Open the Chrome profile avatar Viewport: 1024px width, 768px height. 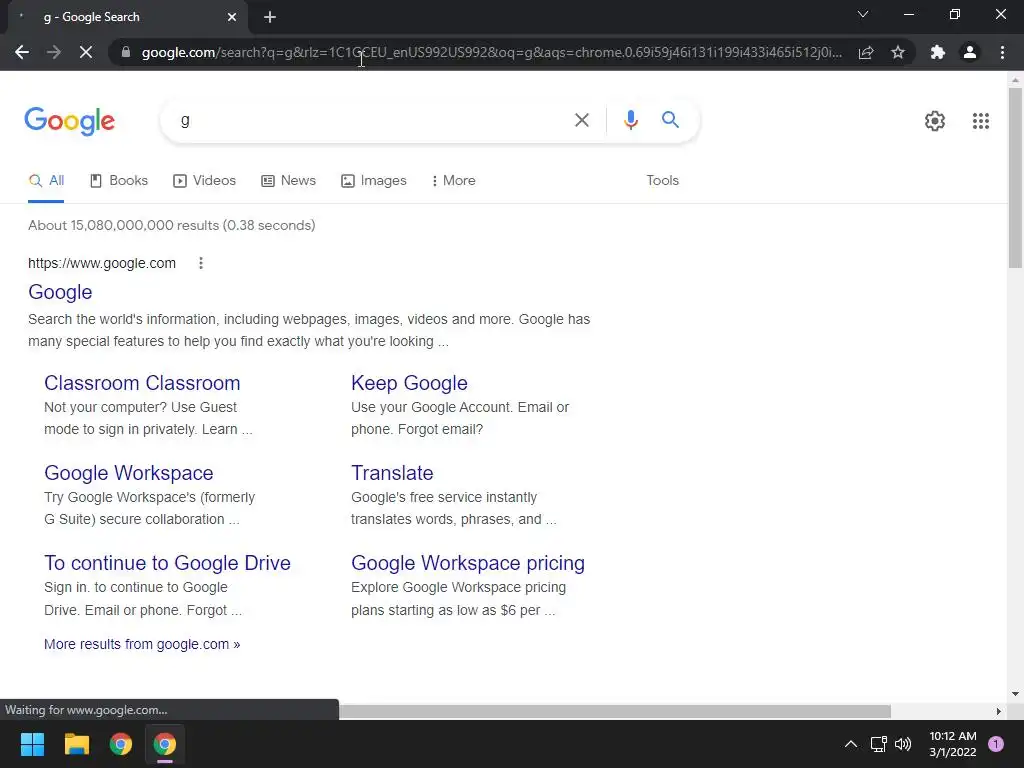tap(970, 52)
